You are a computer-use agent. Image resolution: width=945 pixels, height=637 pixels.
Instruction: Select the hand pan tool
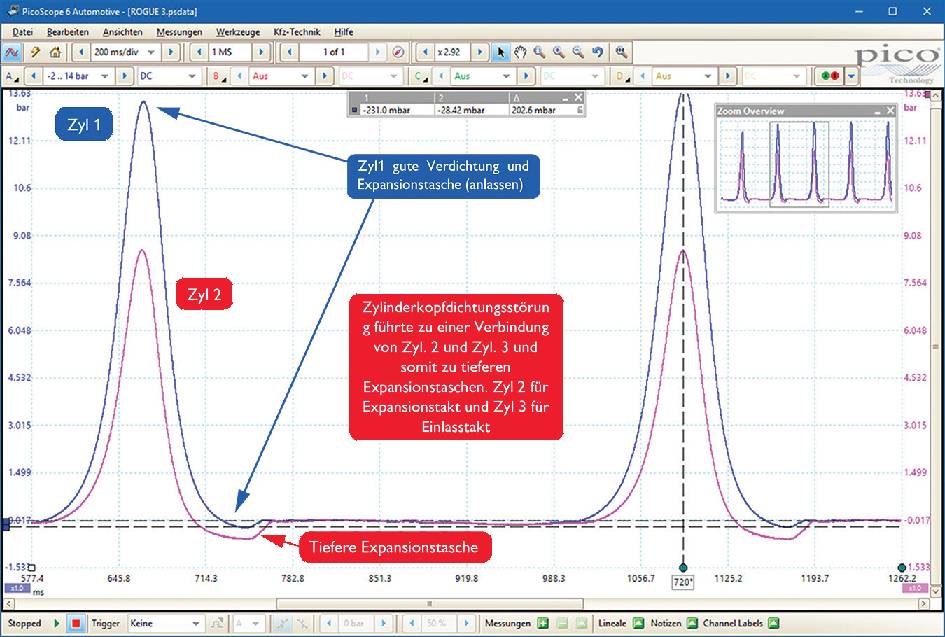[x=521, y=52]
